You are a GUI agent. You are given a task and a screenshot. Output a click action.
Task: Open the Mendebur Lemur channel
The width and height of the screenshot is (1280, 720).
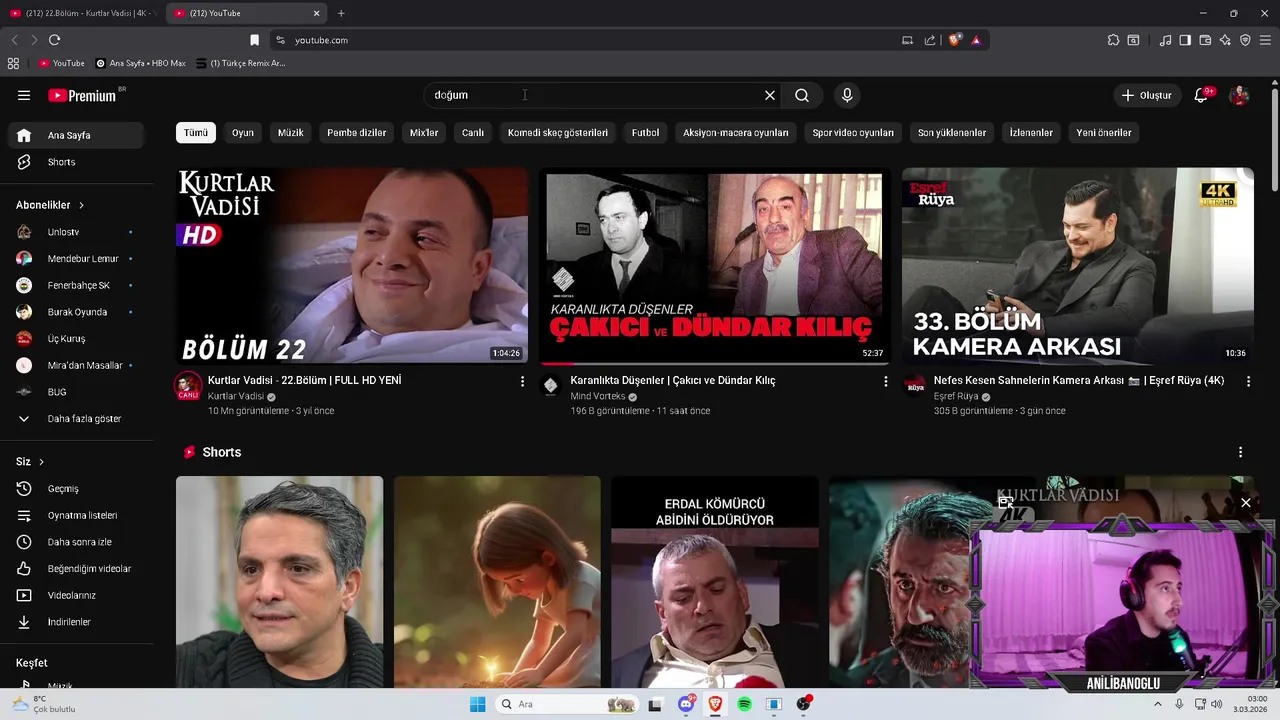pyautogui.click(x=76, y=259)
